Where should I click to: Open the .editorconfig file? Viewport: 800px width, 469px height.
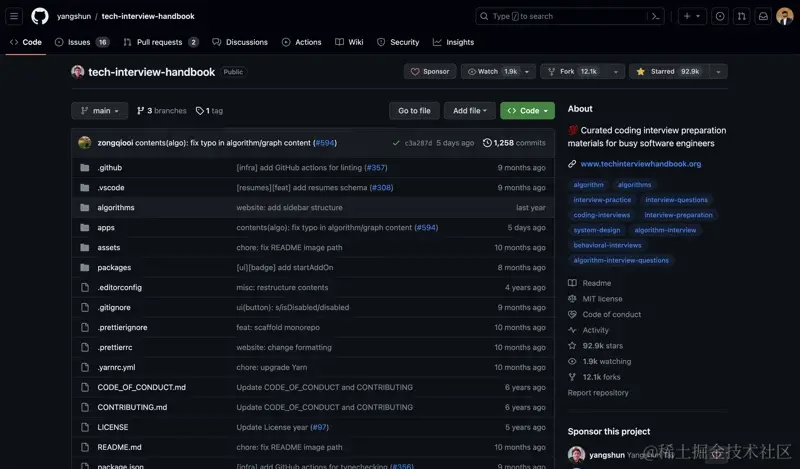coord(119,287)
